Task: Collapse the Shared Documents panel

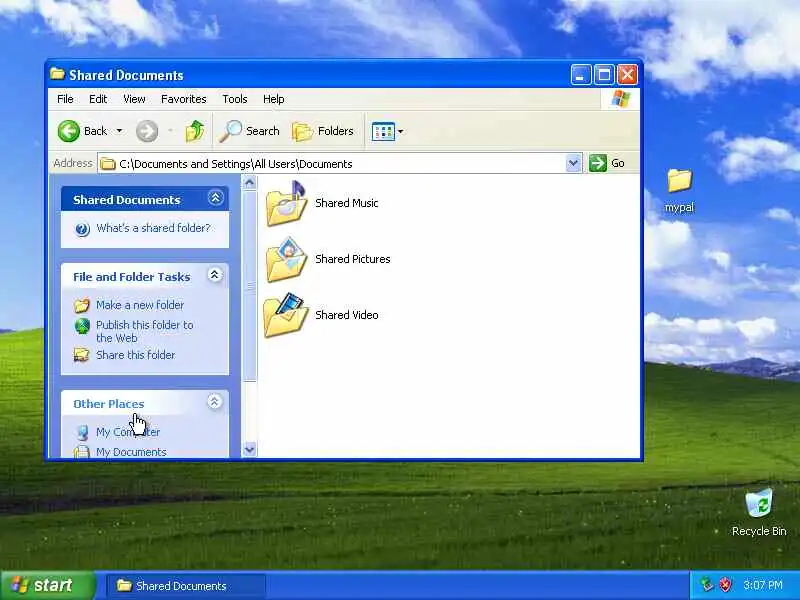Action: point(215,198)
